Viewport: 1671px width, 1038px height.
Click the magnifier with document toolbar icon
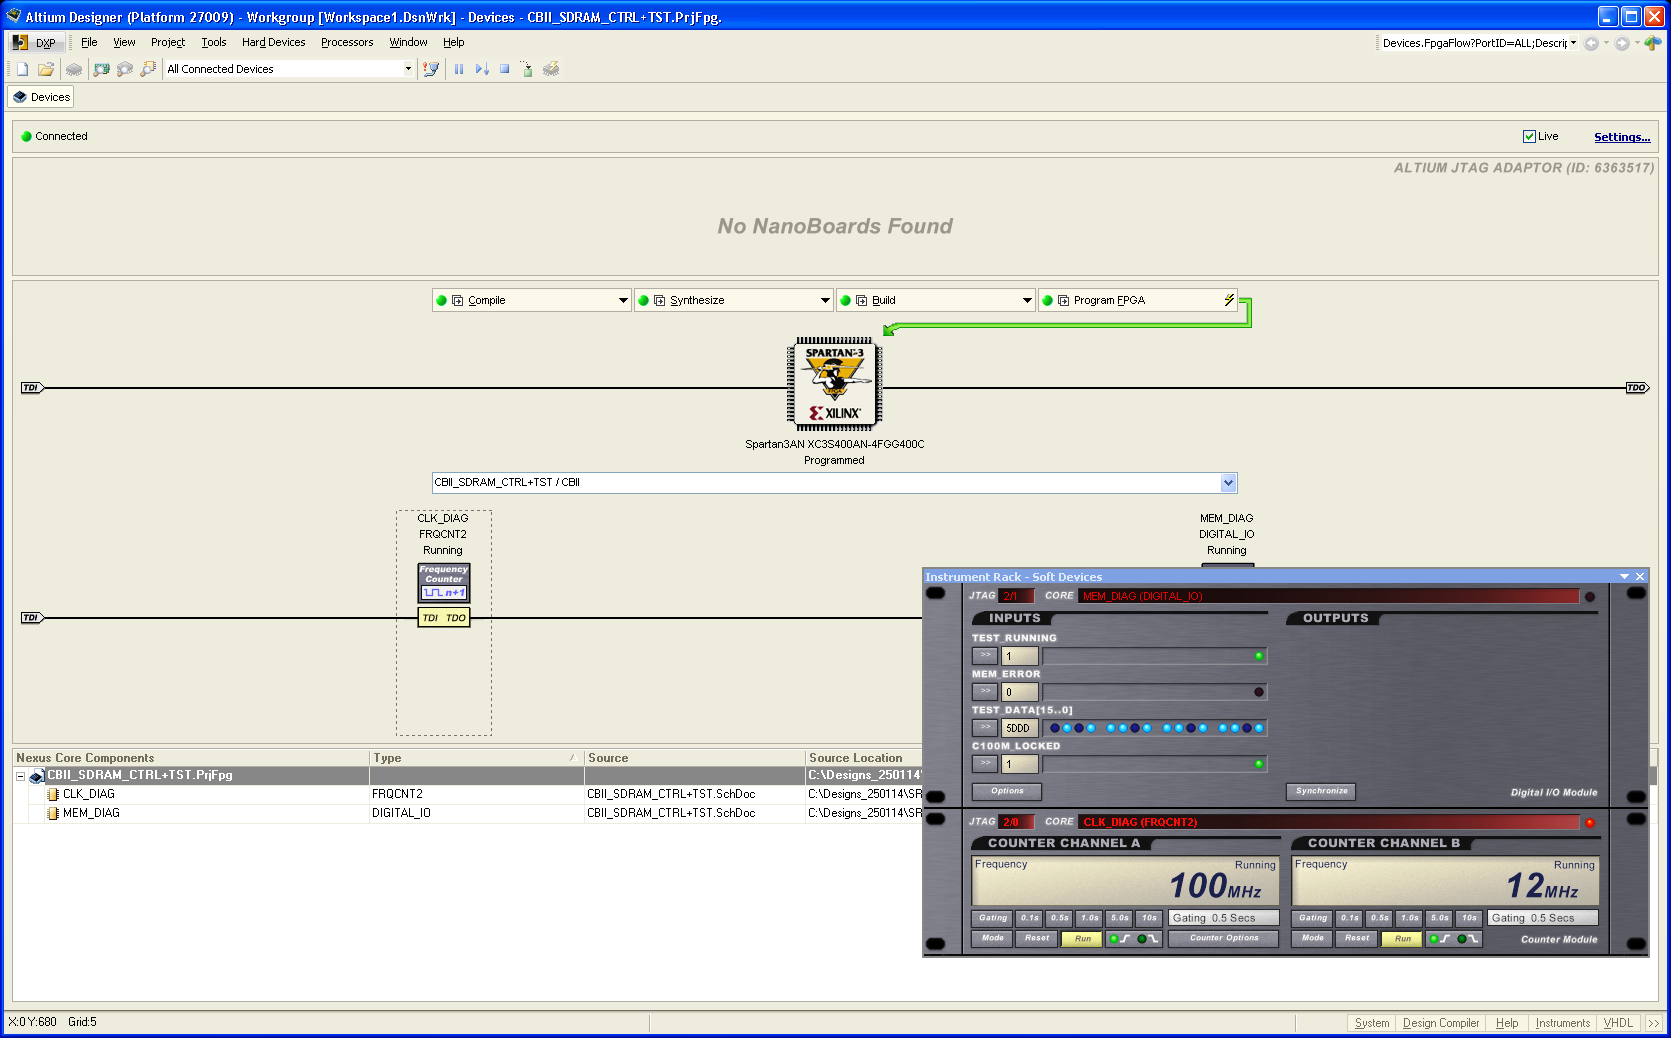pyautogui.click(x=148, y=69)
